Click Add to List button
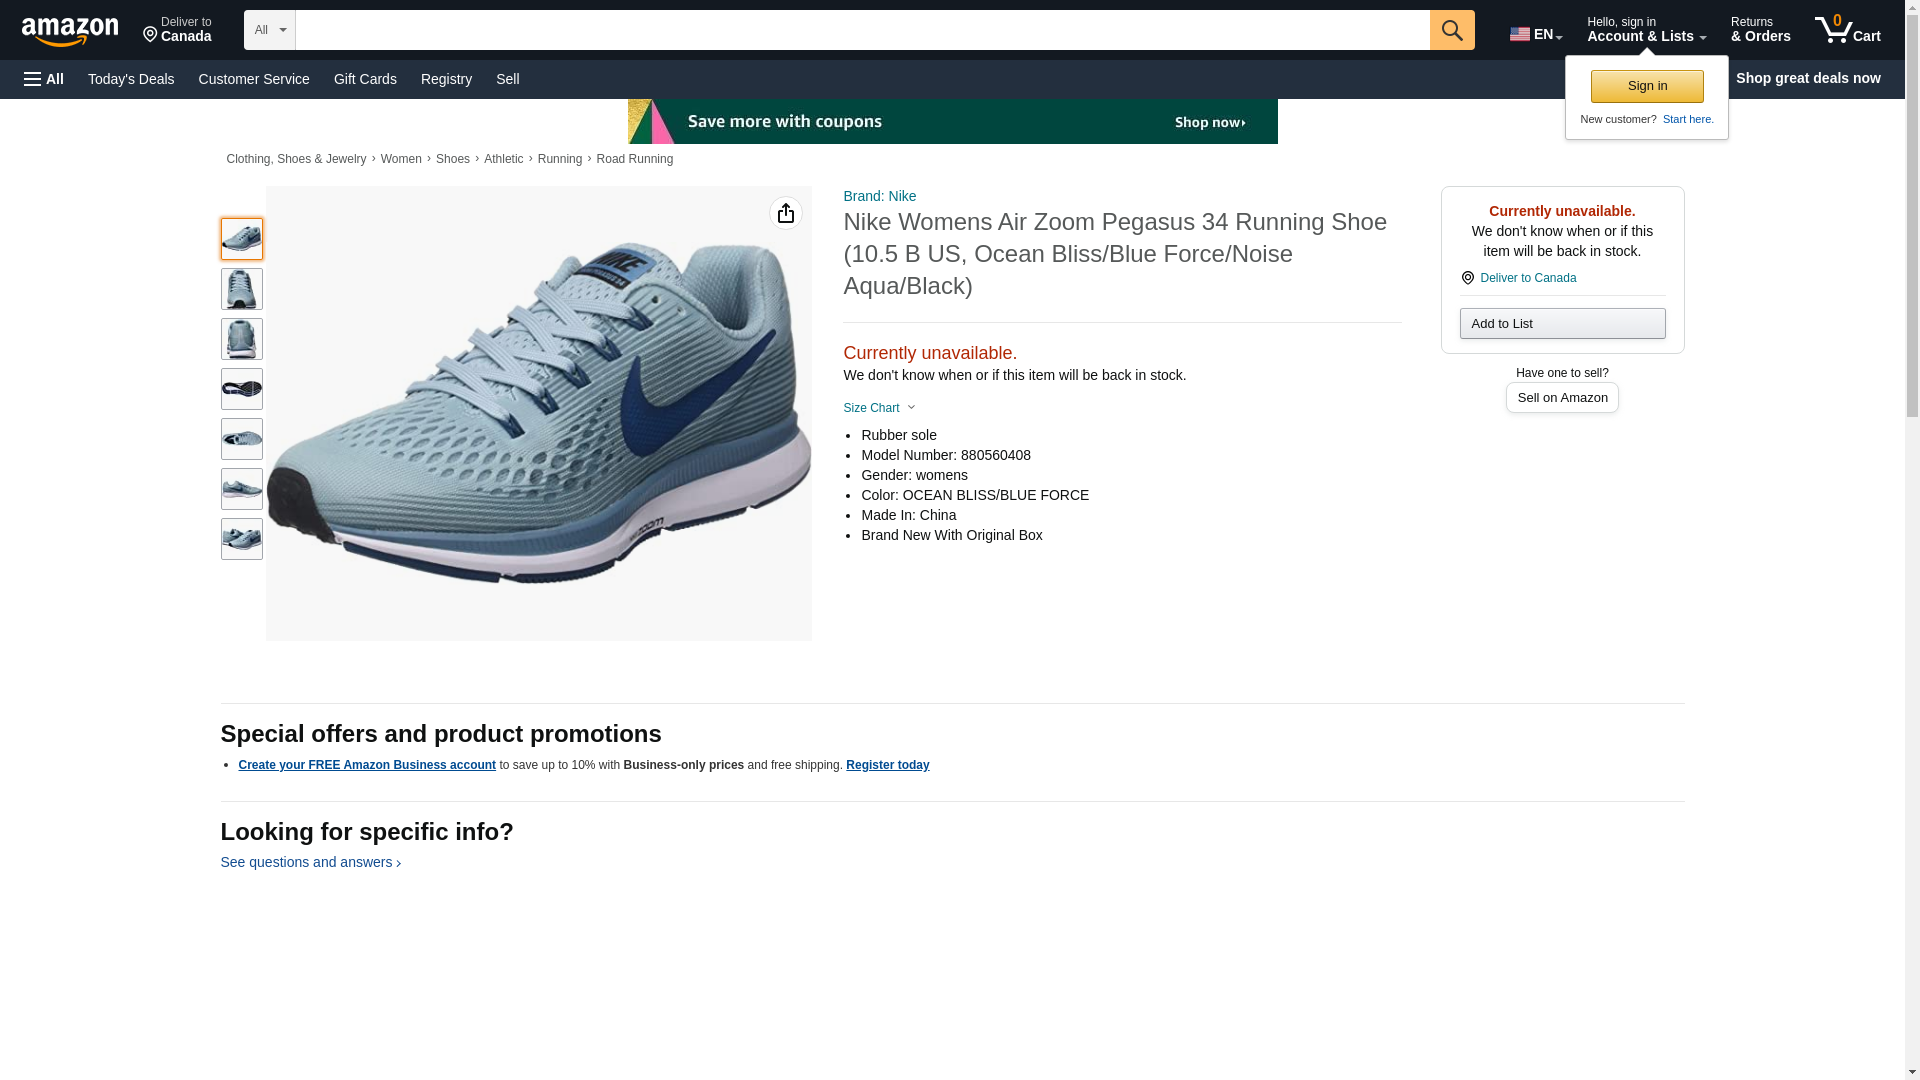The width and height of the screenshot is (1920, 1080). point(1562,323)
